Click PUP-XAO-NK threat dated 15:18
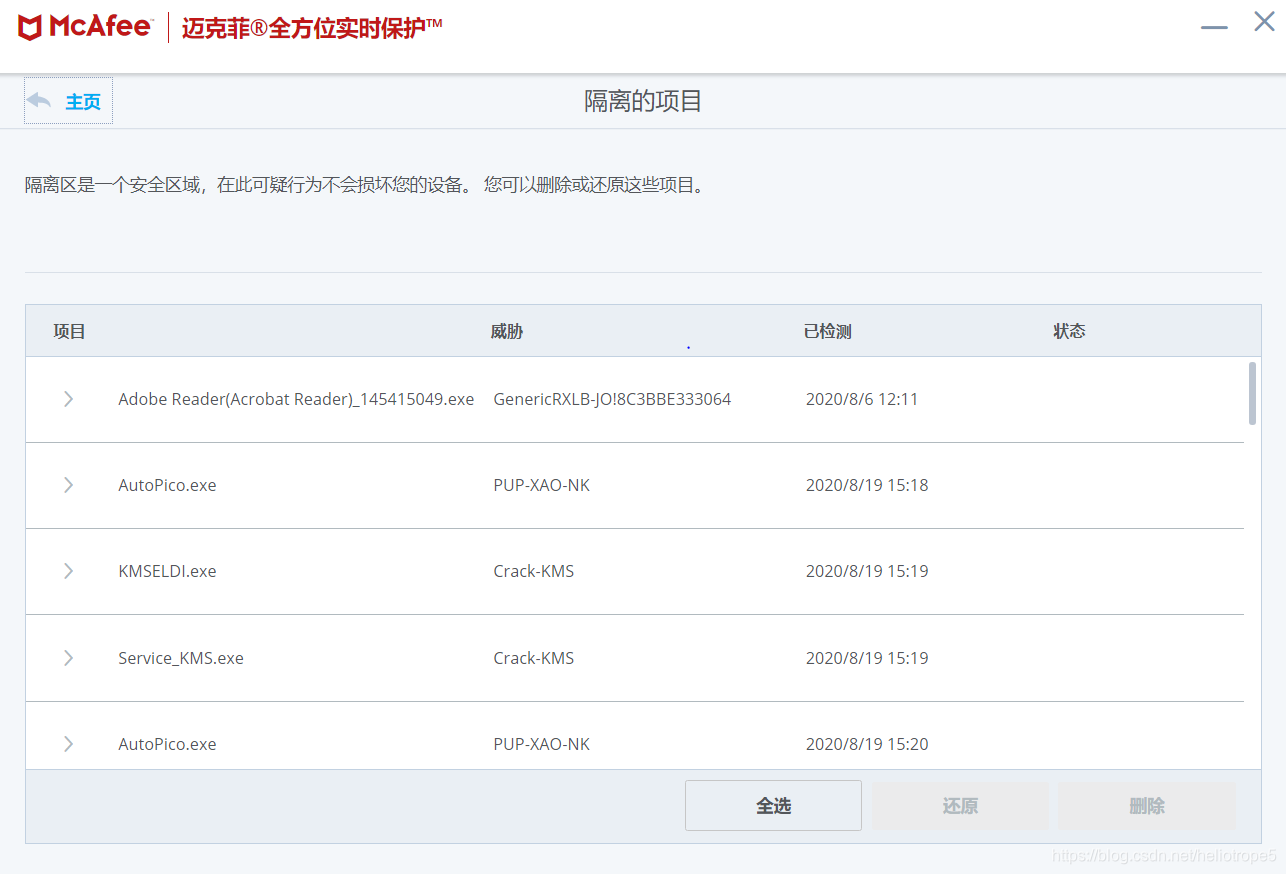Viewport: 1286px width, 874px height. (542, 485)
